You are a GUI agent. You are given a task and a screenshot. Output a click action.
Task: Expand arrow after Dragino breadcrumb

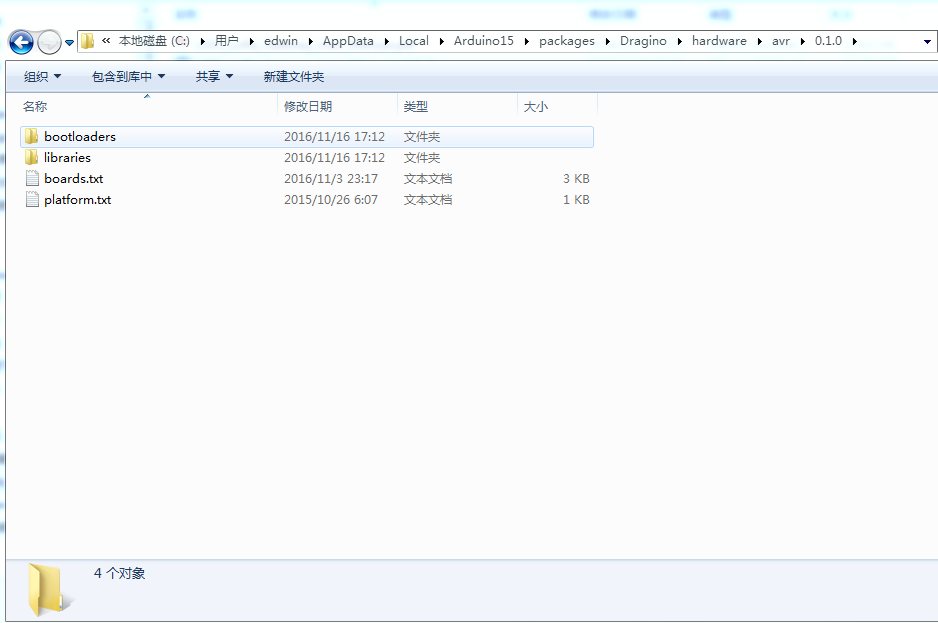click(680, 41)
